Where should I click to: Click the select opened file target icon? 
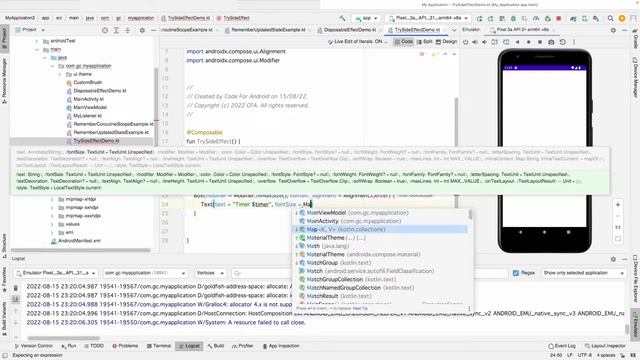click(x=105, y=30)
